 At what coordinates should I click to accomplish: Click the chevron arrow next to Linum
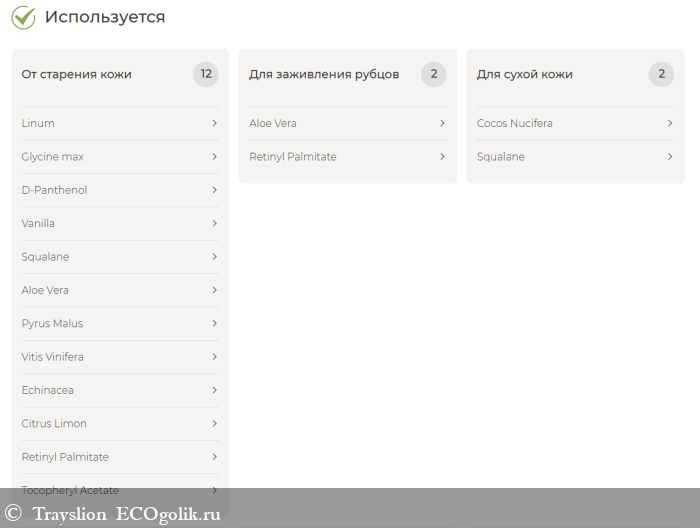tap(214, 123)
